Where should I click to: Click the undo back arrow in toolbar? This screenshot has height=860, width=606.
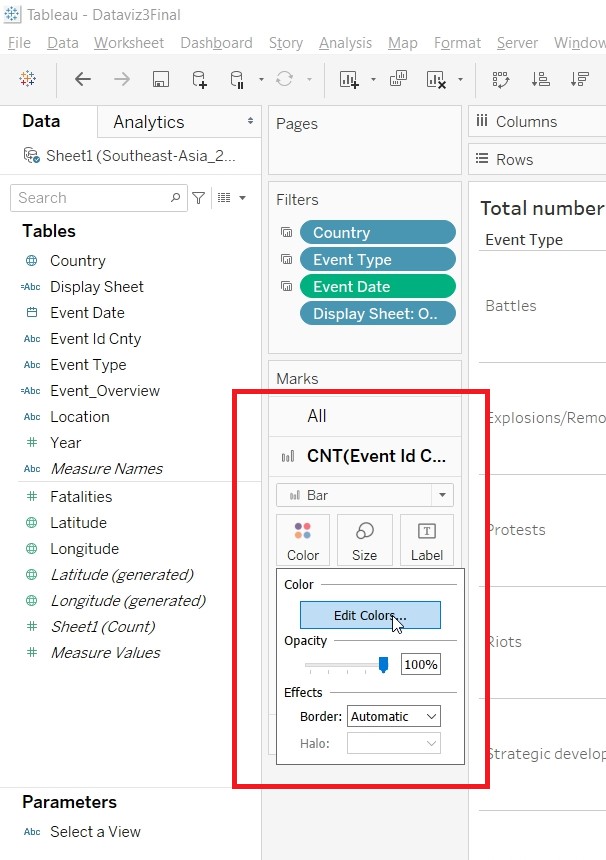tap(83, 80)
